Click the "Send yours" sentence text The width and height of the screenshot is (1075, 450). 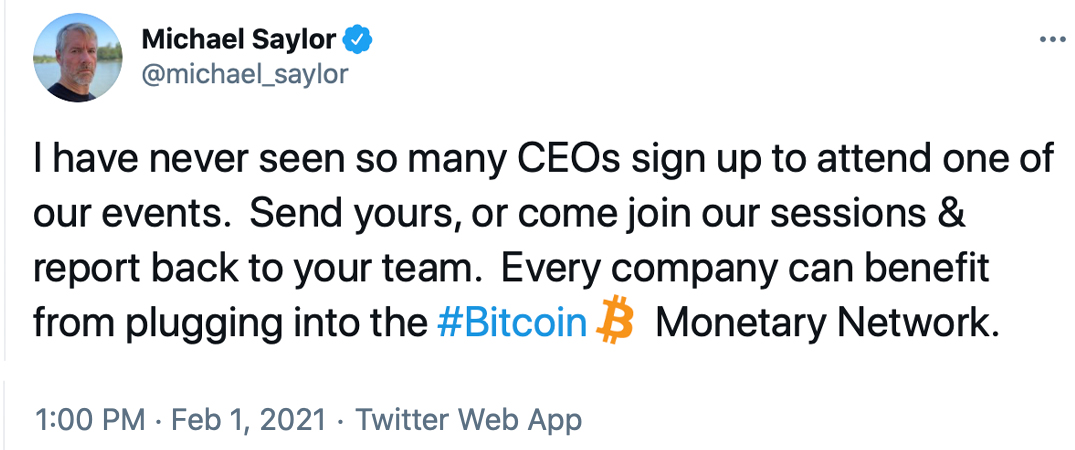pos(350,216)
